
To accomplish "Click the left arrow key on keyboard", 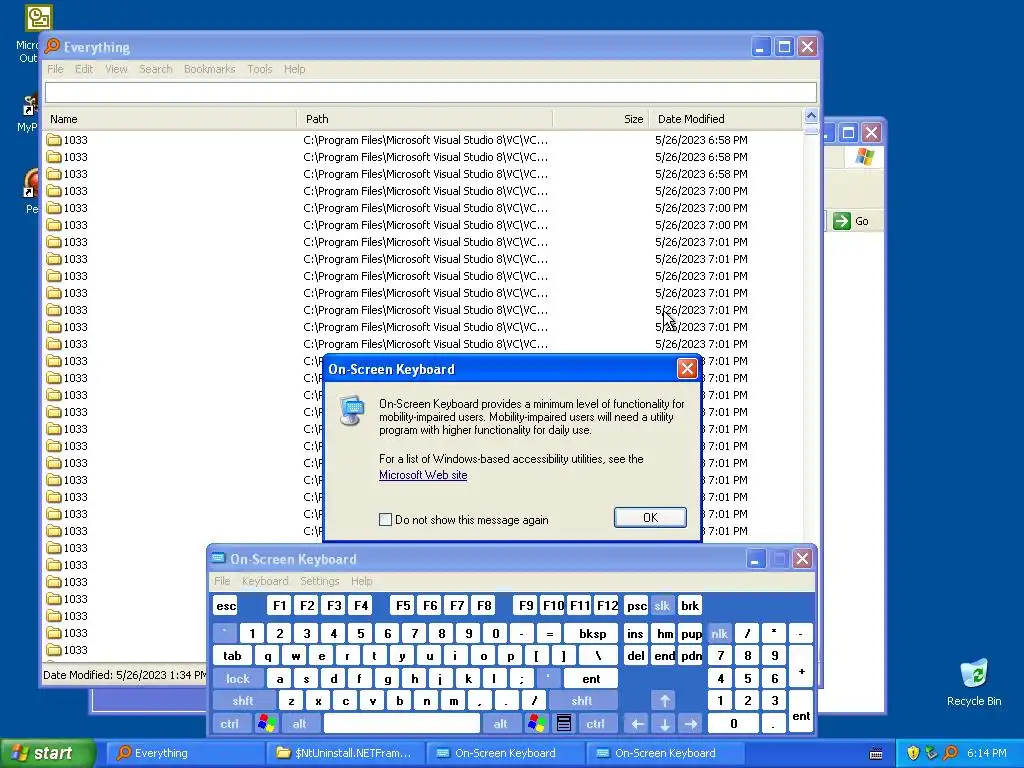I will [637, 724].
